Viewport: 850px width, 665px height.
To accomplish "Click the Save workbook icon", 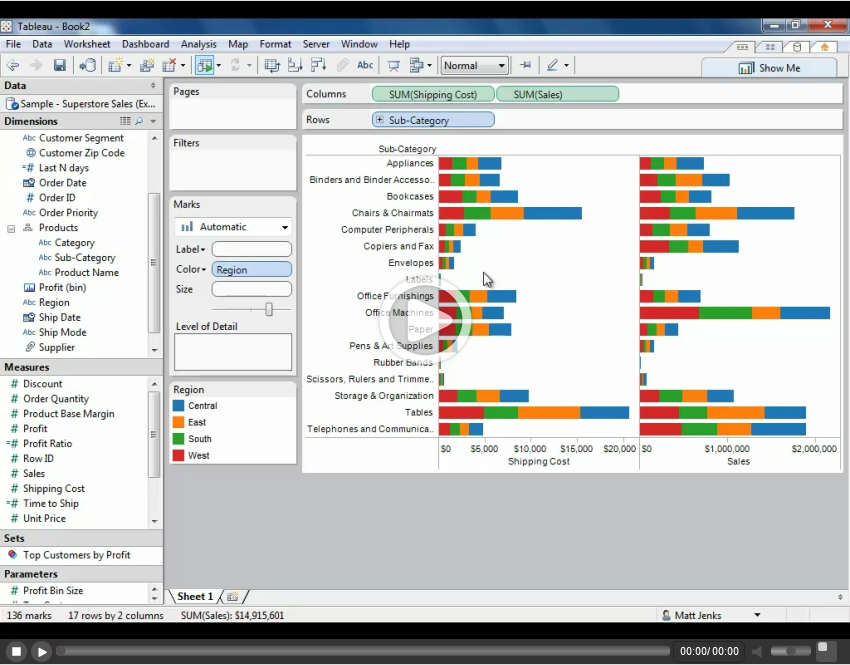I will [60, 66].
